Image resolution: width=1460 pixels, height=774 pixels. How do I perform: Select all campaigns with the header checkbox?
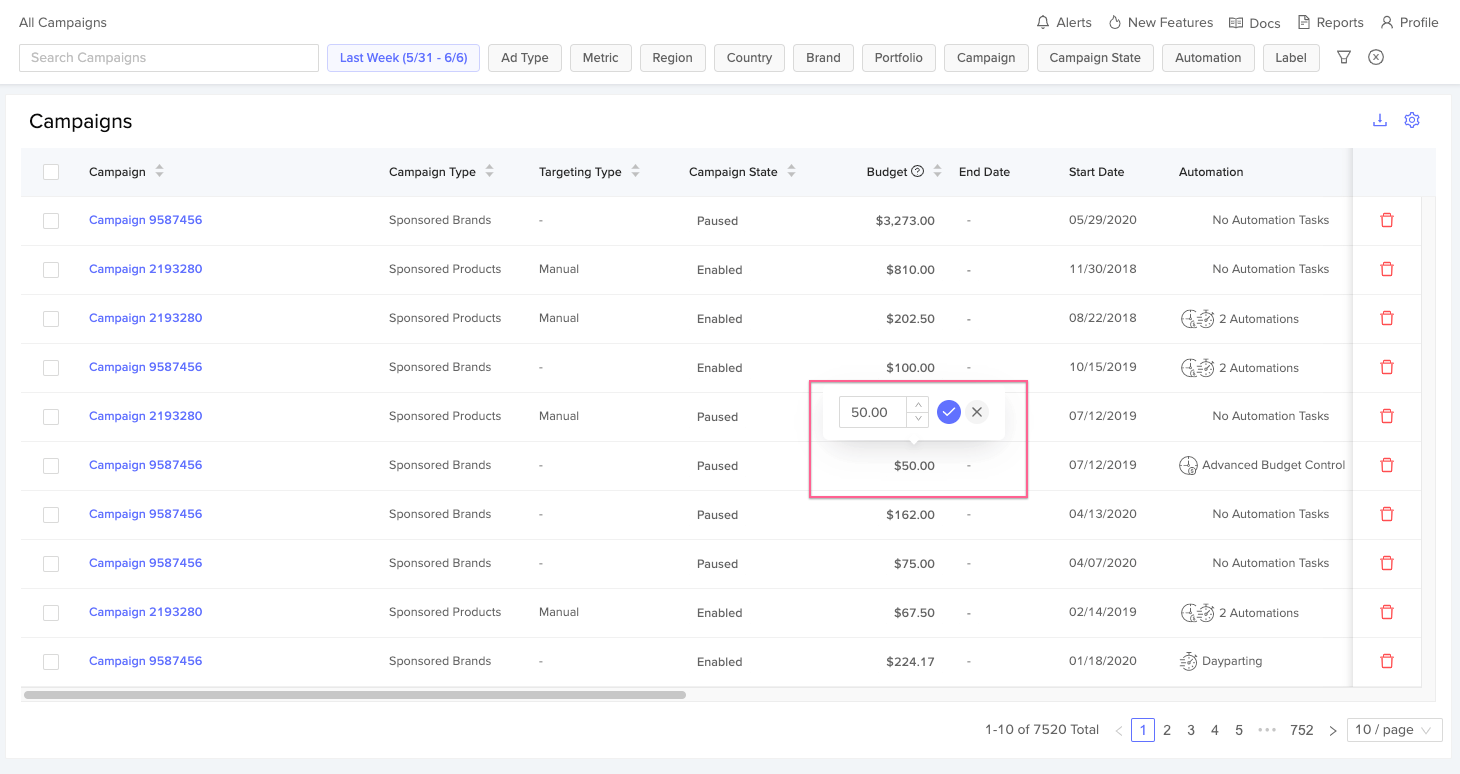point(51,172)
